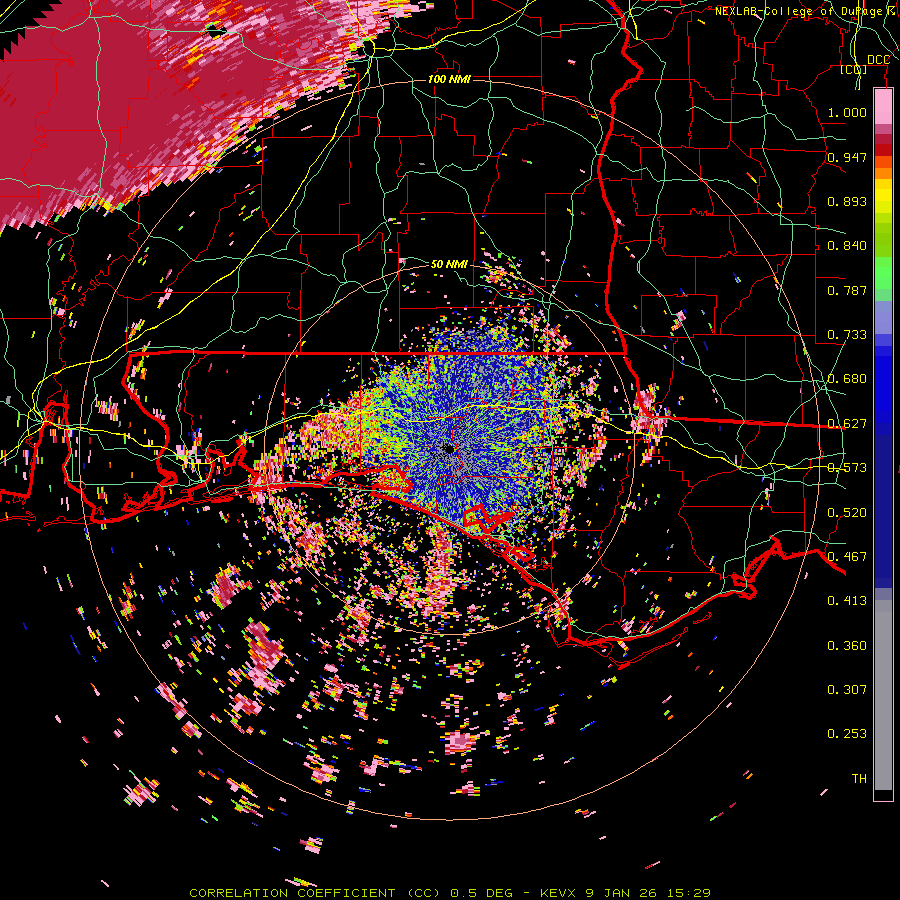Click the 0.520 legend value
Viewport: 900px width, 900px height.
[x=847, y=513]
